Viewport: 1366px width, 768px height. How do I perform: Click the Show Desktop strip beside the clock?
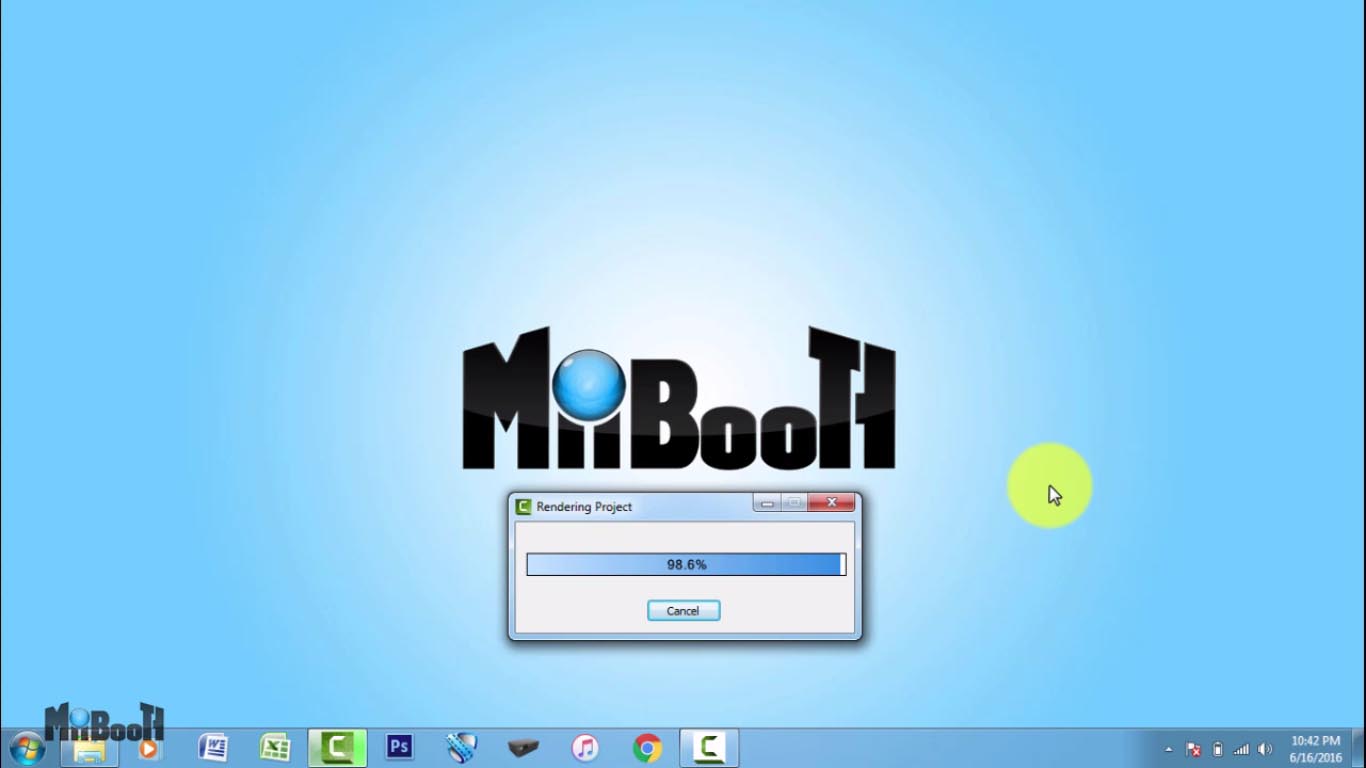1359,748
